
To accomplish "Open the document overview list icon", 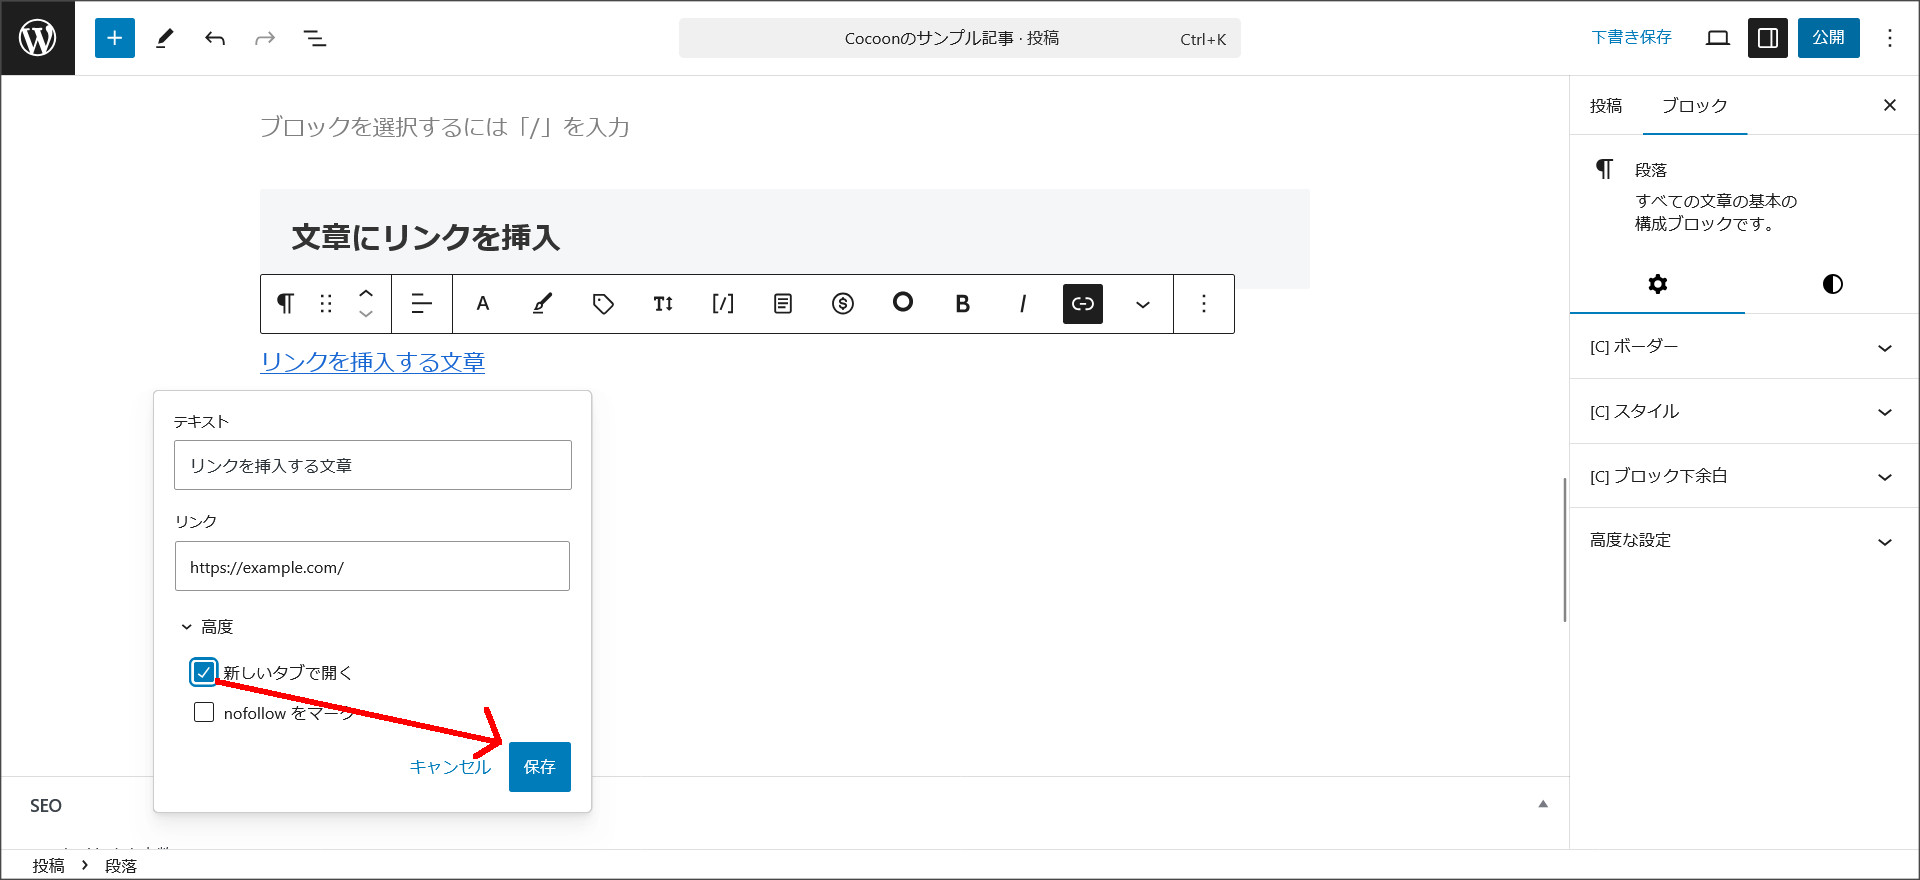I will (x=315, y=38).
